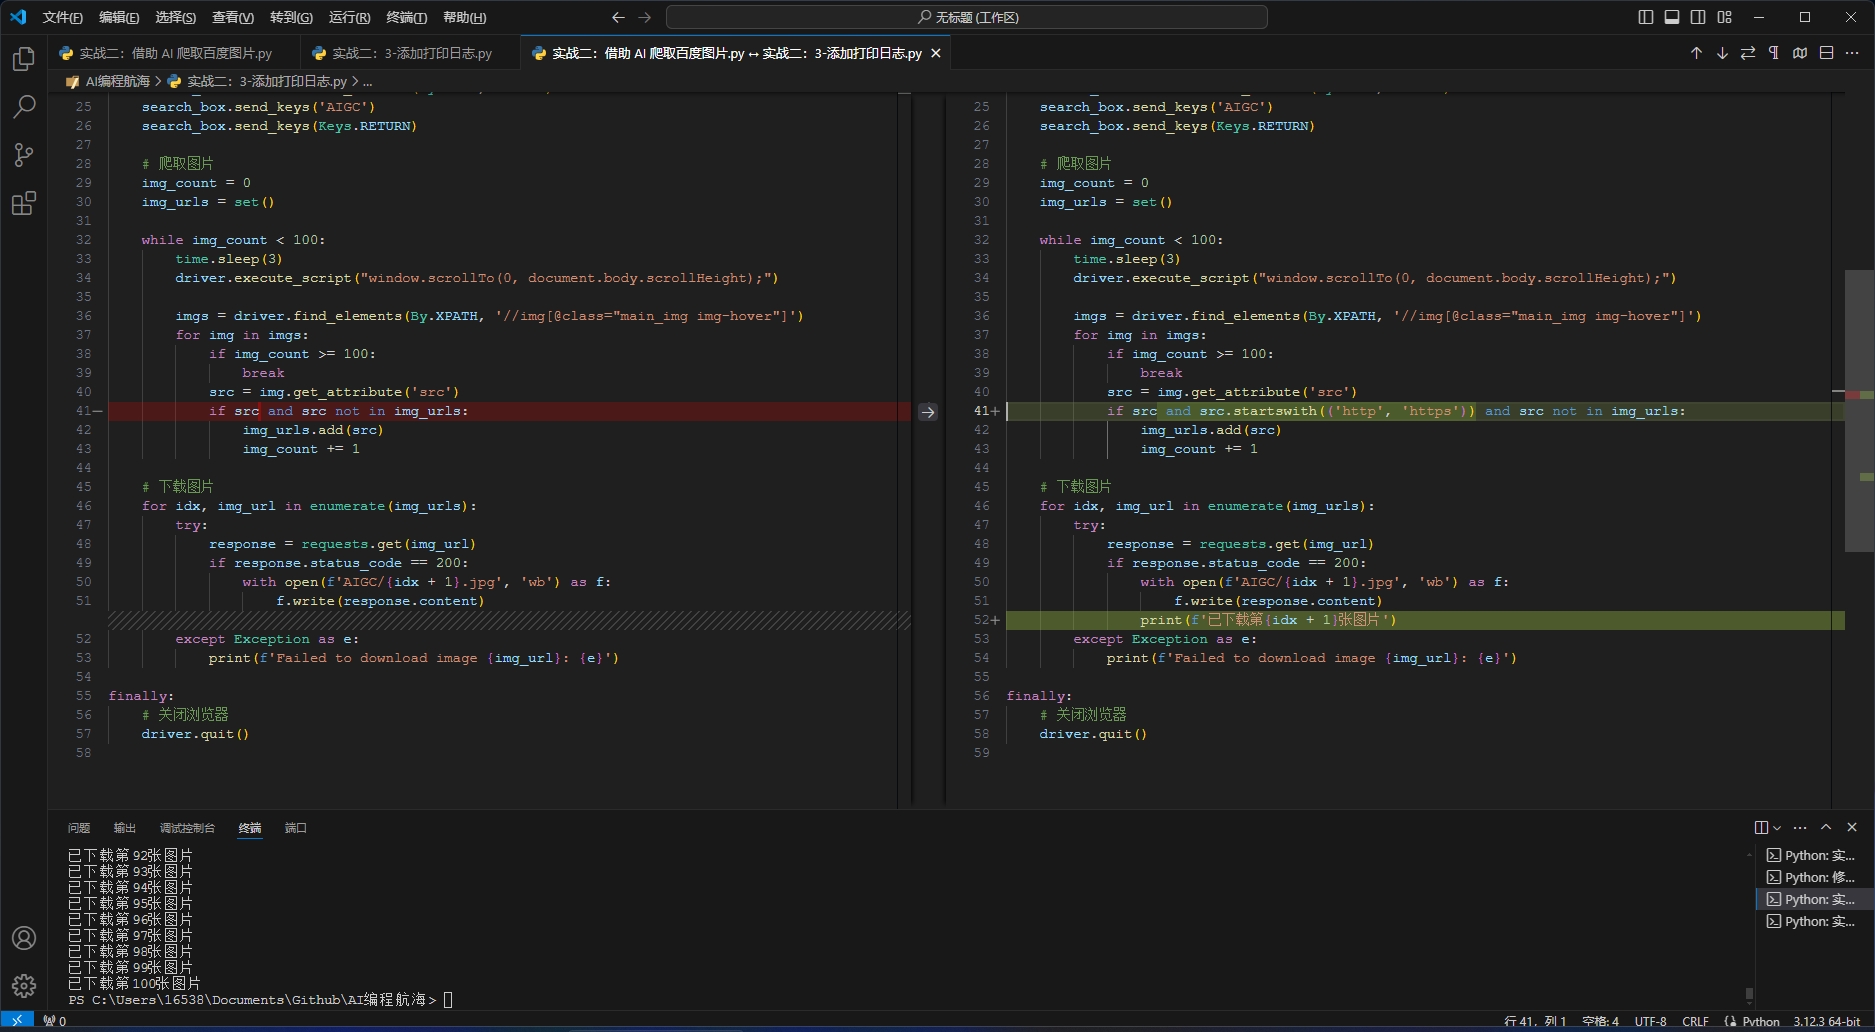Viewport: 1875px width, 1032px height.
Task: Toggle the secondary side bar layout icon
Action: [1698, 17]
